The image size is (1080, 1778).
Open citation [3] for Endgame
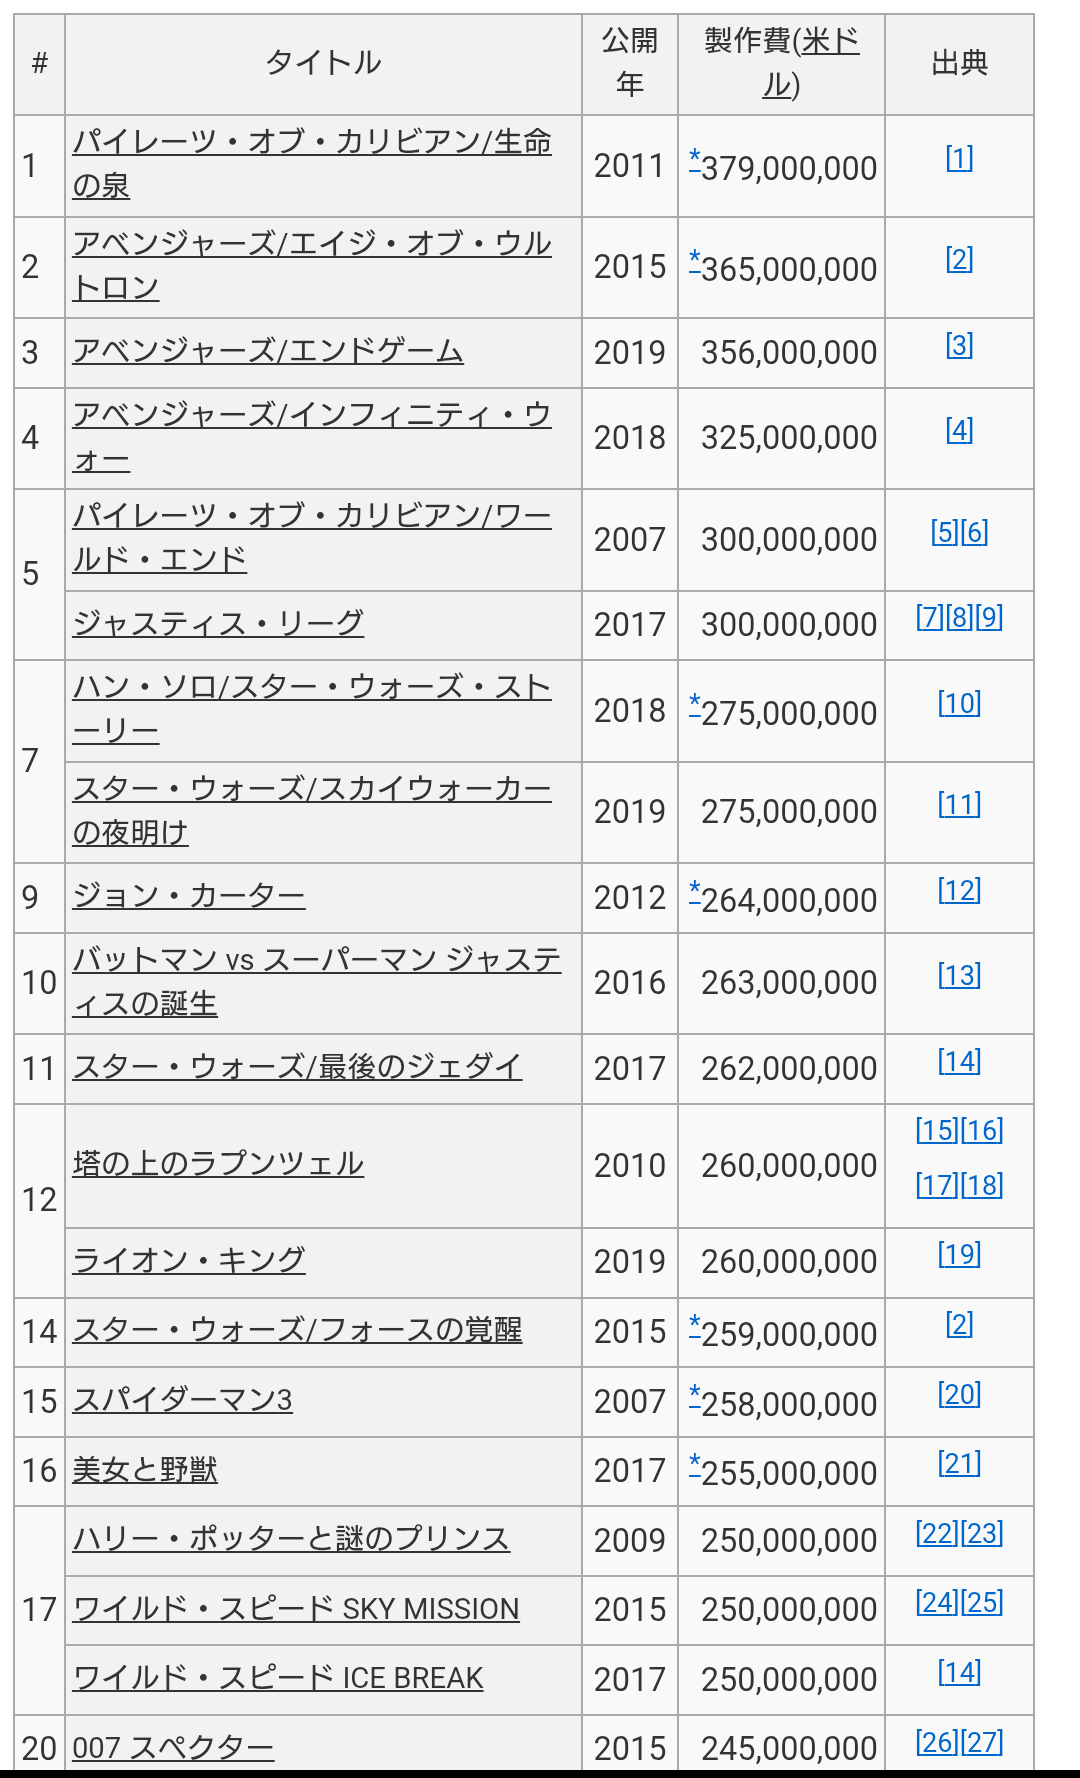pyautogui.click(x=959, y=346)
